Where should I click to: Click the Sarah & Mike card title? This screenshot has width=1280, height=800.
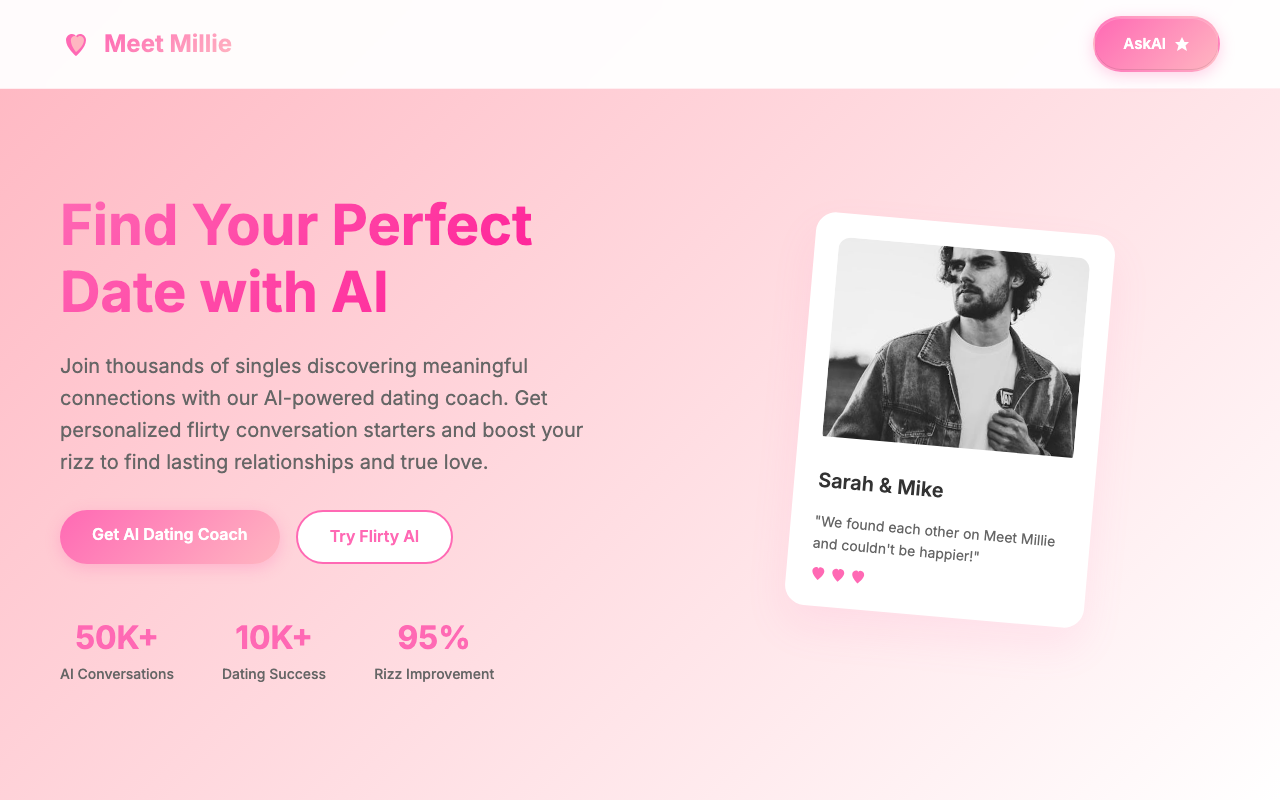click(880, 485)
